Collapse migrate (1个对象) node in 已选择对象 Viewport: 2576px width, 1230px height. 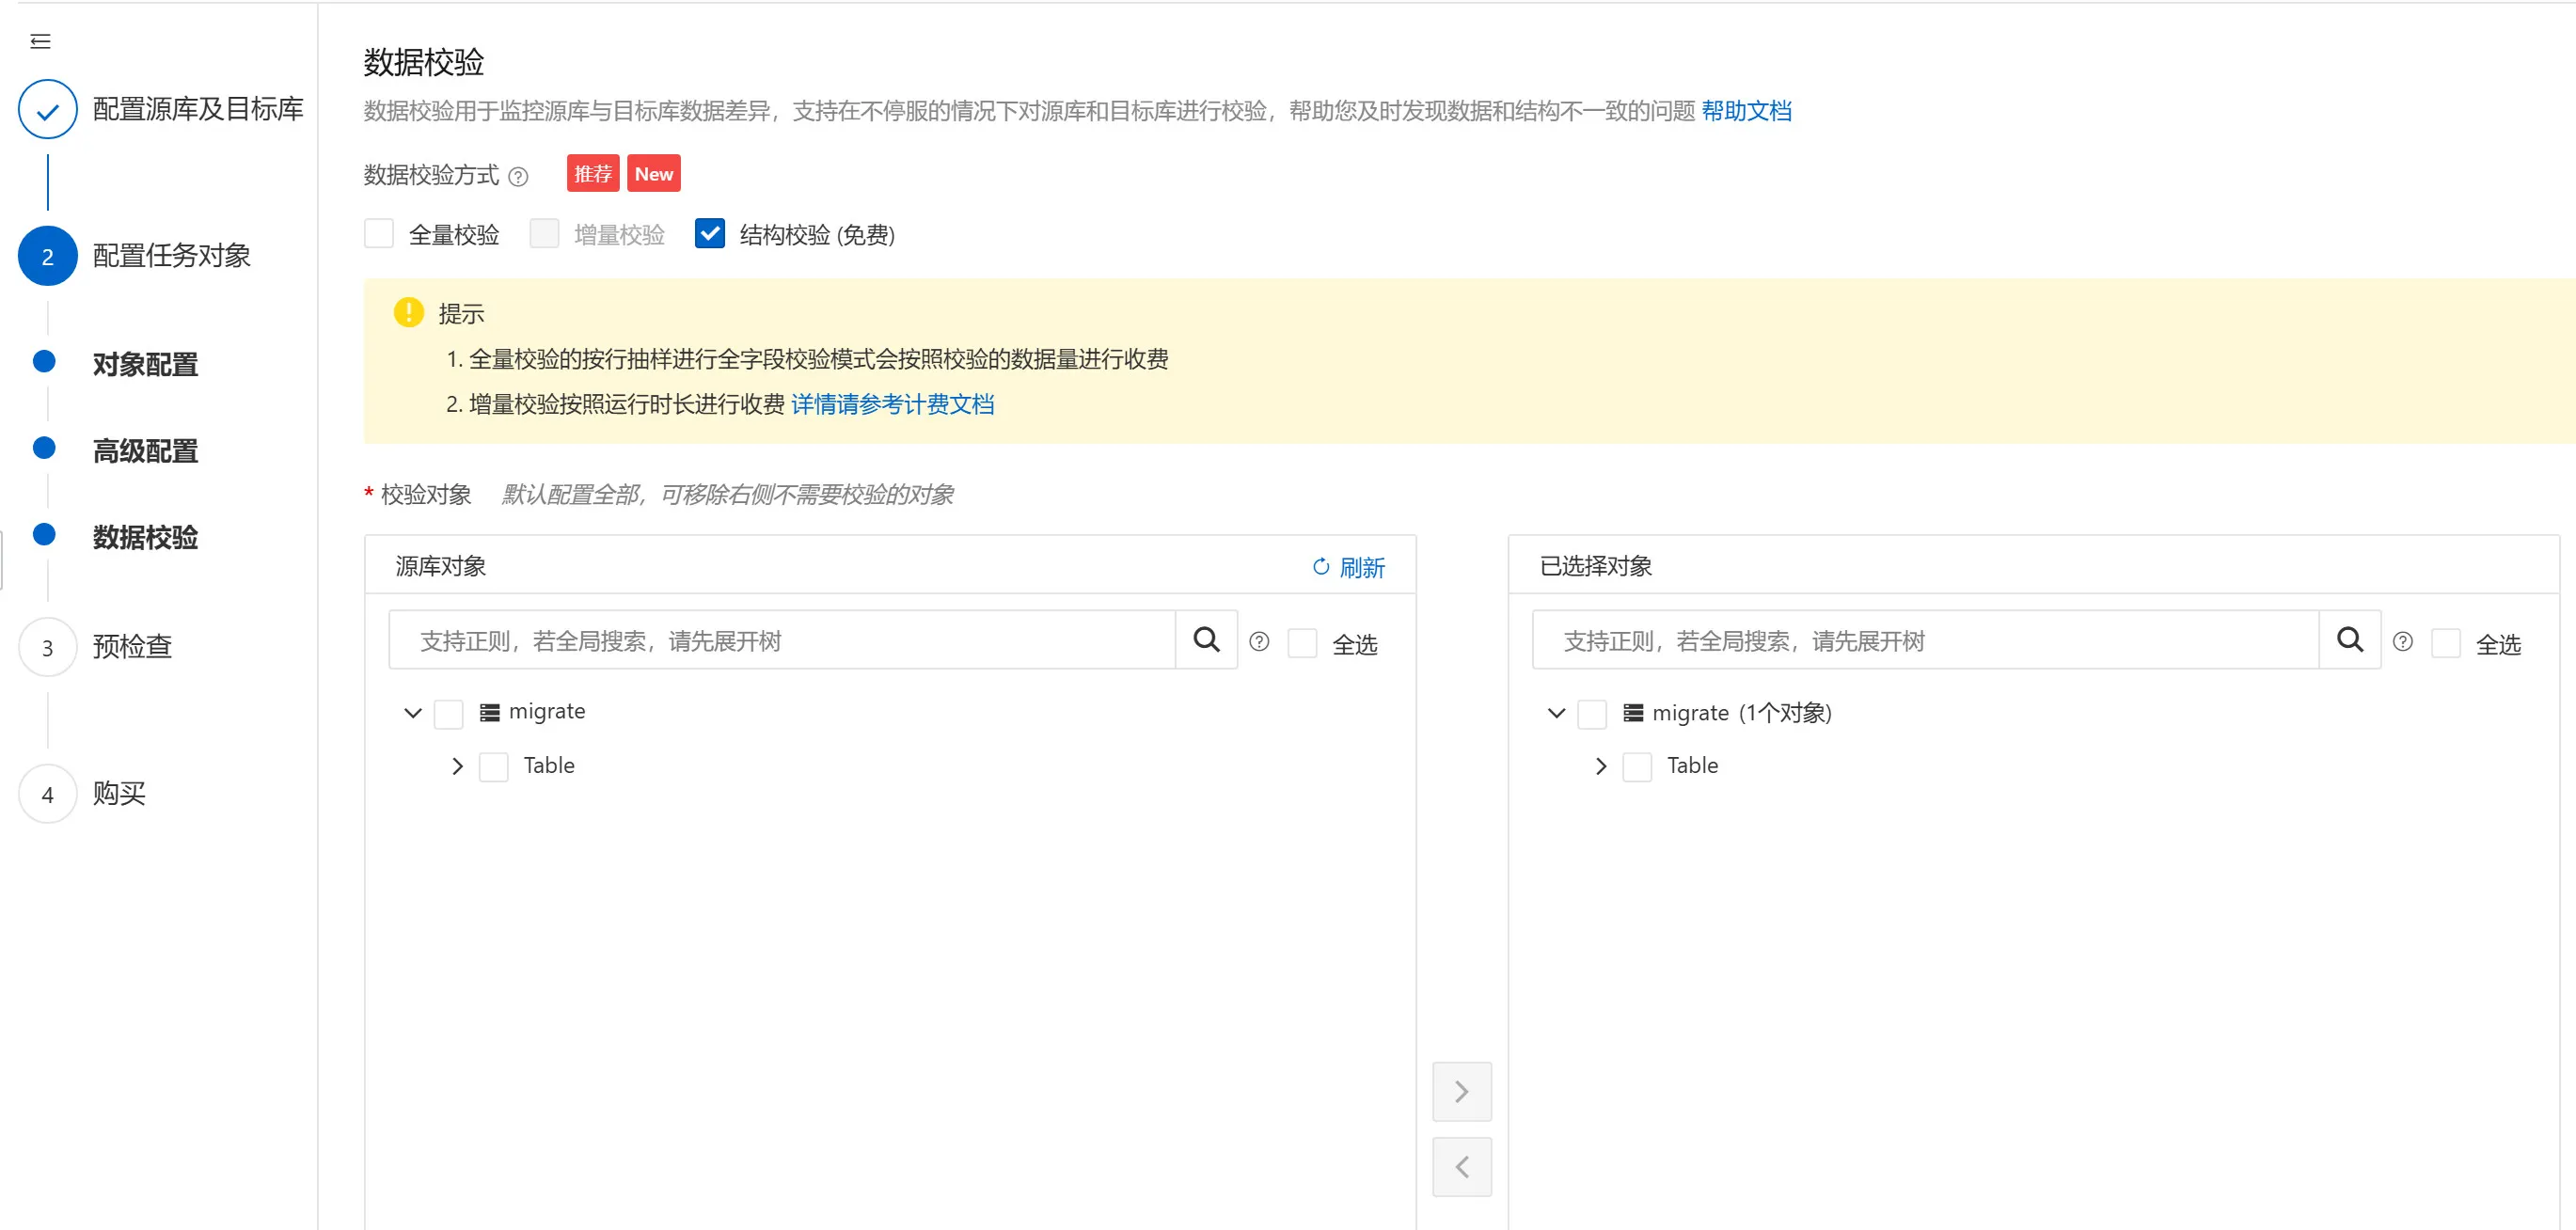click(1556, 713)
